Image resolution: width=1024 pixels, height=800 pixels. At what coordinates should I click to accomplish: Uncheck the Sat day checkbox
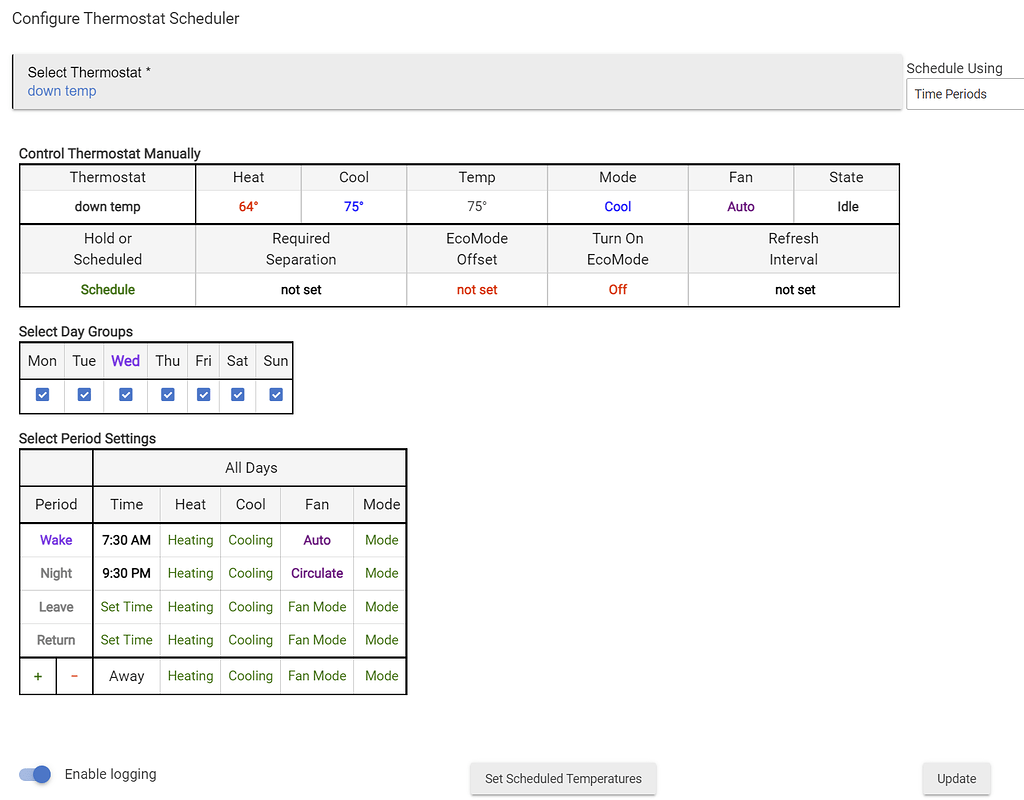click(237, 395)
